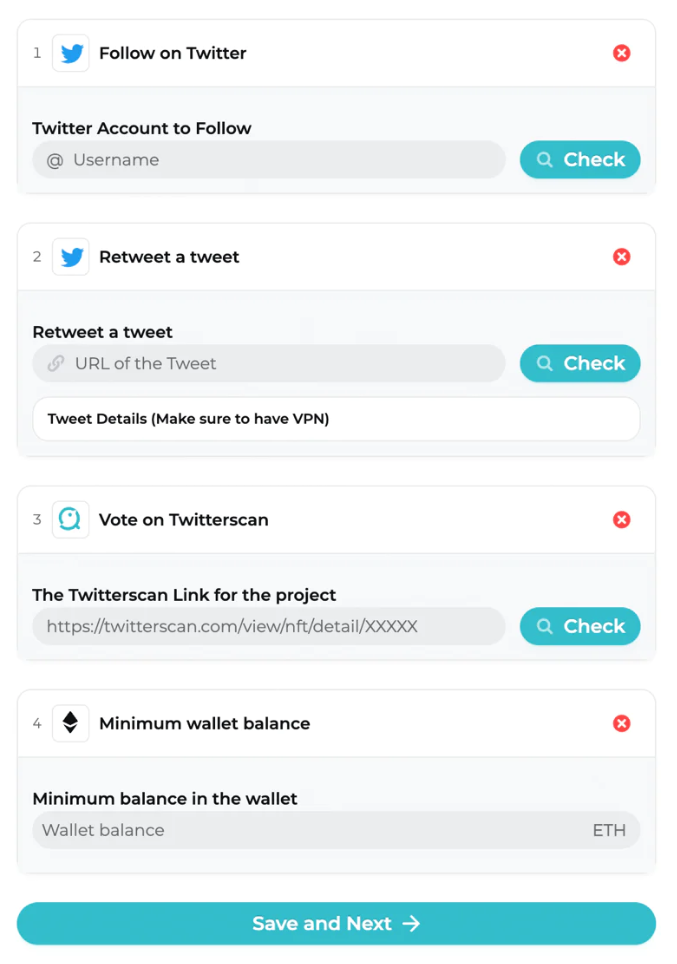Click the link icon in tweet URL field

[x=56, y=363]
